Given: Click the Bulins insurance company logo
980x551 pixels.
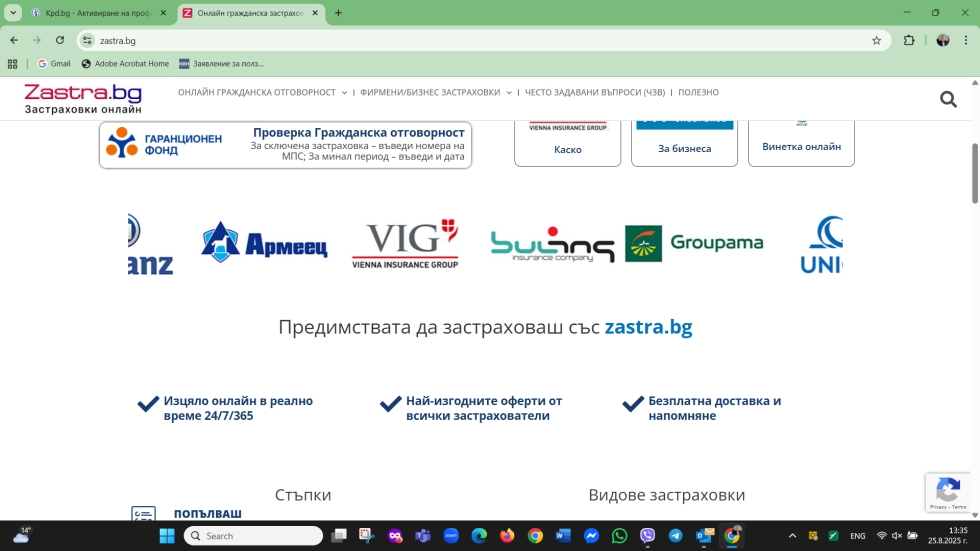Looking at the screenshot, I should coord(552,244).
